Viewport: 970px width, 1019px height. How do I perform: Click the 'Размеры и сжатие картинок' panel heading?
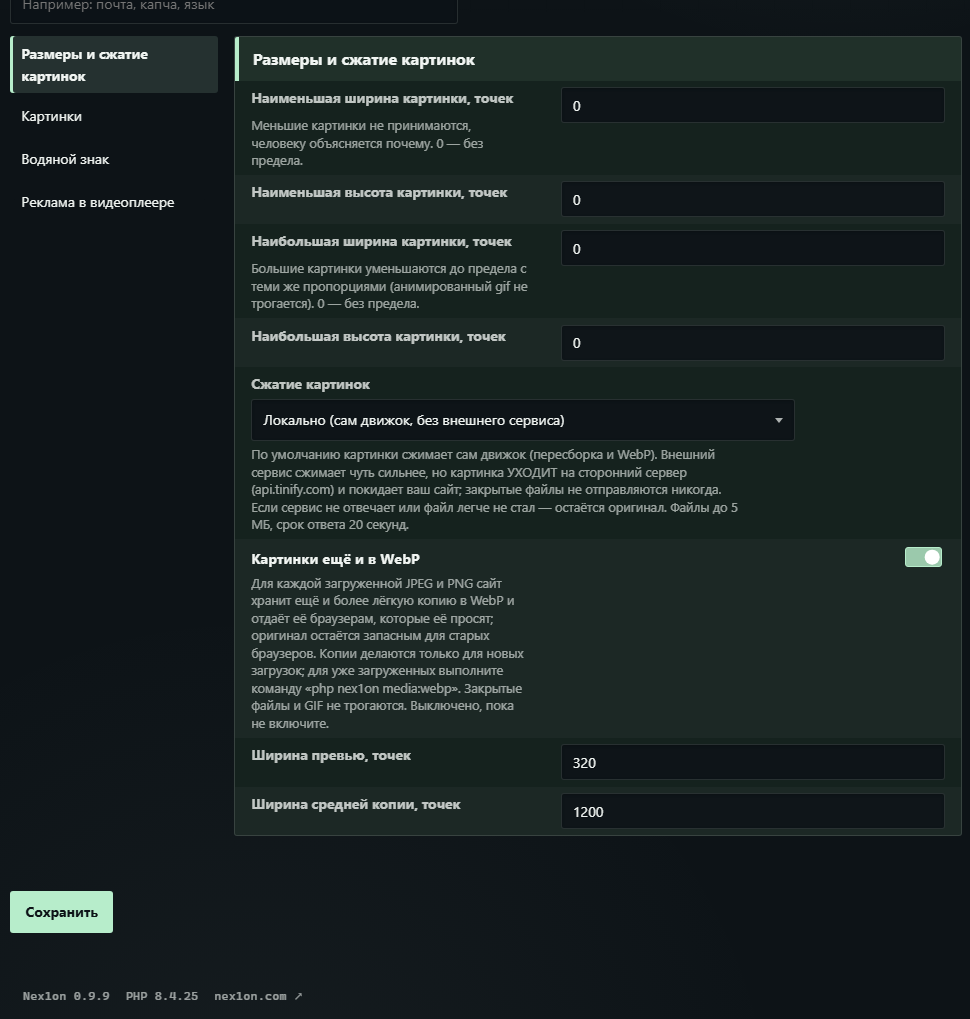[x=363, y=60]
